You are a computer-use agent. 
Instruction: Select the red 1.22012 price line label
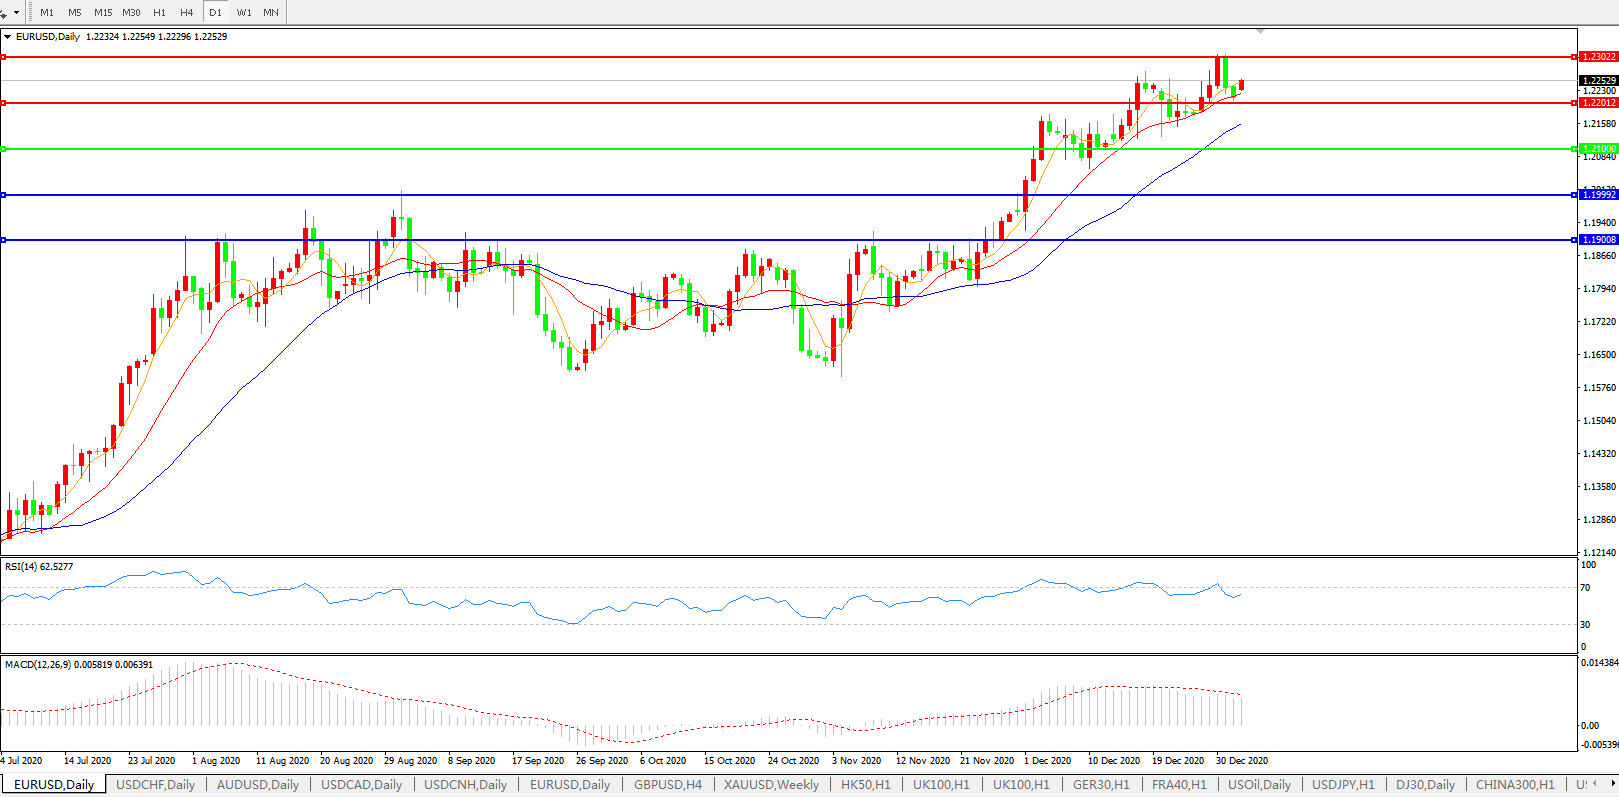pyautogui.click(x=1598, y=103)
